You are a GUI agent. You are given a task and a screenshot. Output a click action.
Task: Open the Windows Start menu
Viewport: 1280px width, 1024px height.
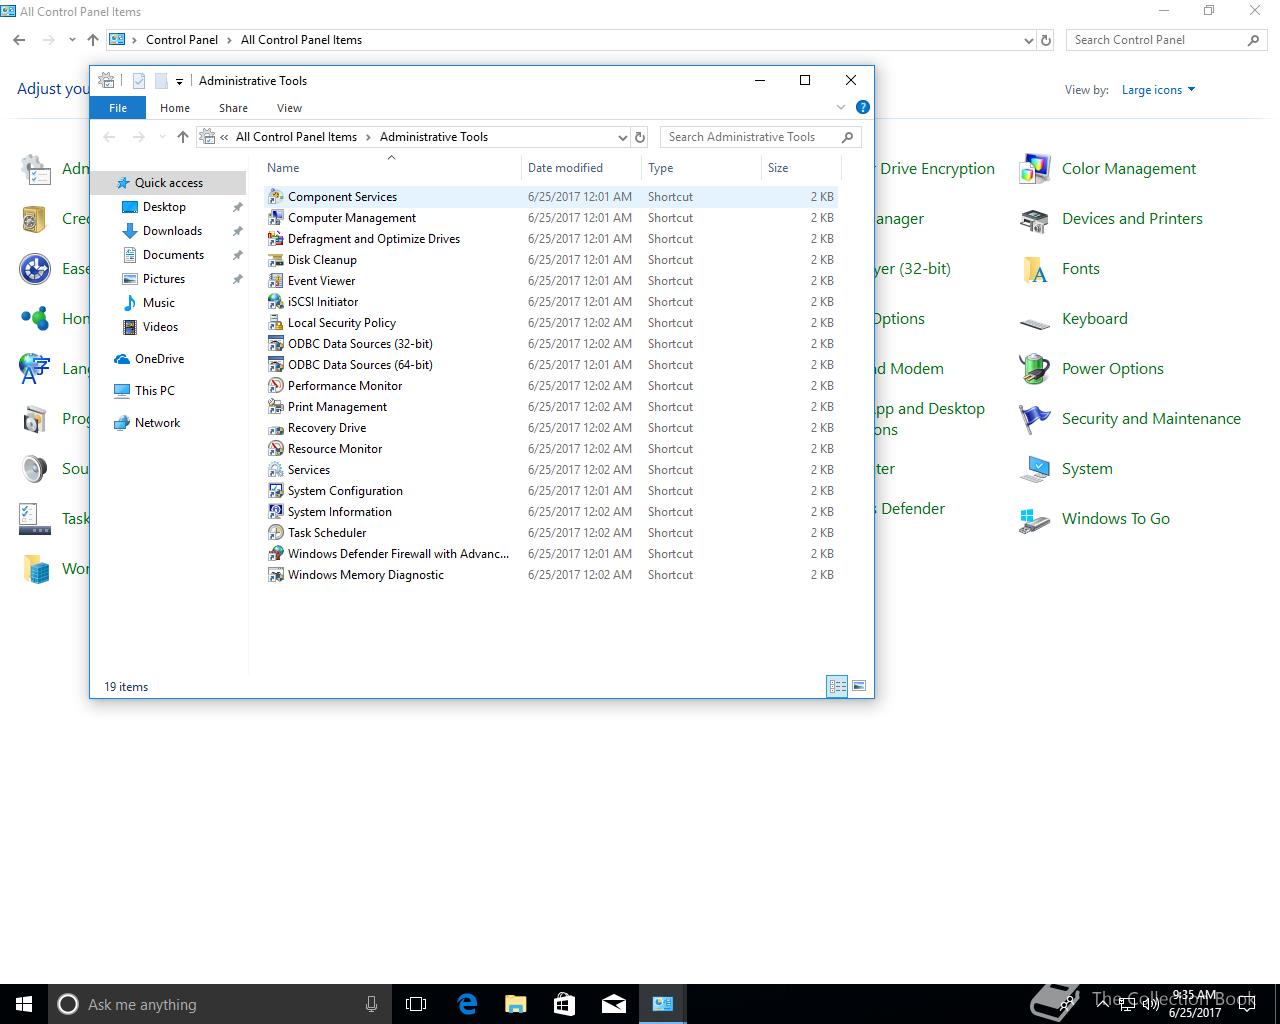click(24, 1004)
